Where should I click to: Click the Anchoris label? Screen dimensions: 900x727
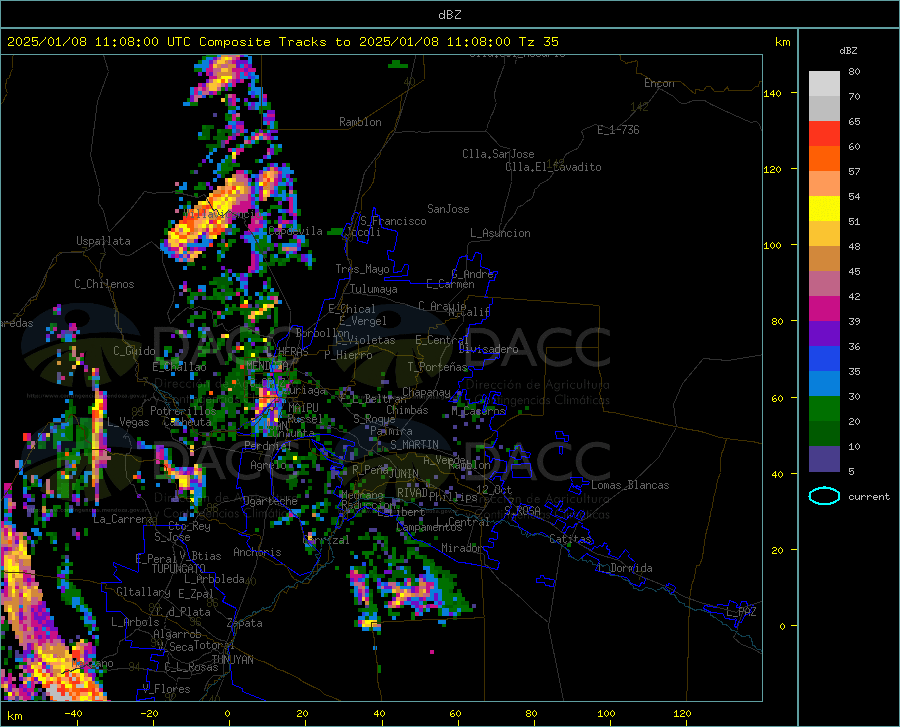pos(257,552)
